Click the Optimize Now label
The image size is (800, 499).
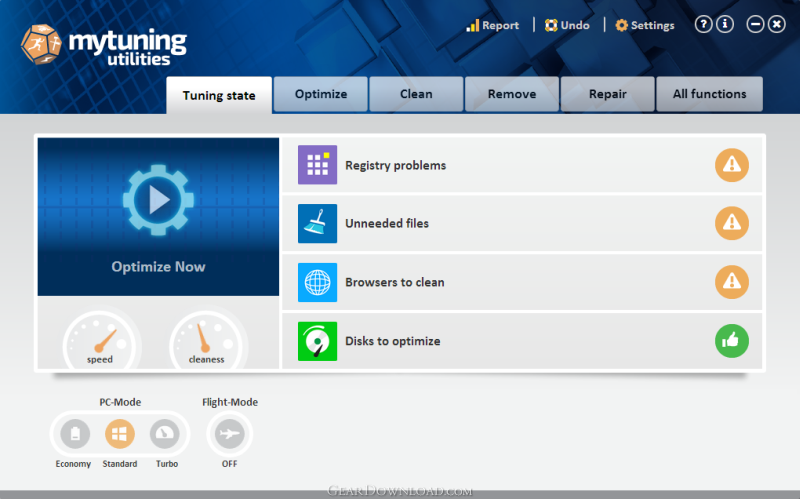pos(158,267)
